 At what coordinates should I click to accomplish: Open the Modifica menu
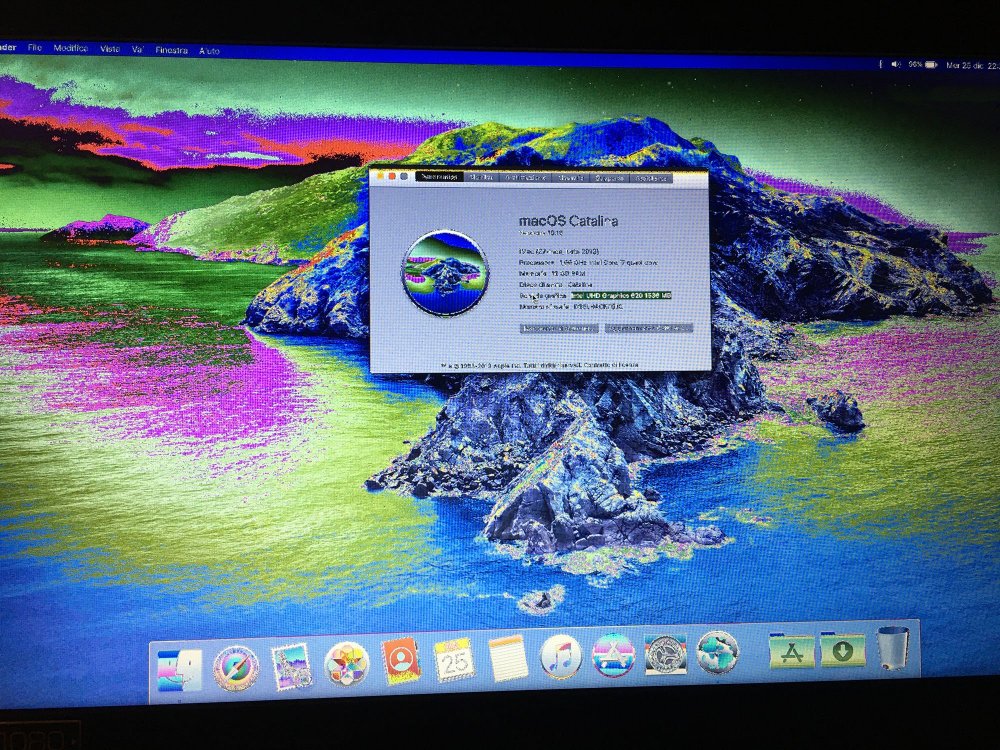(x=70, y=48)
